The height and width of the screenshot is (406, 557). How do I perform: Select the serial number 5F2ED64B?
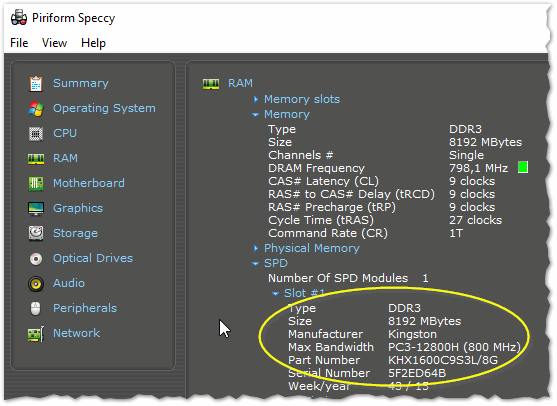pyautogui.click(x=417, y=373)
